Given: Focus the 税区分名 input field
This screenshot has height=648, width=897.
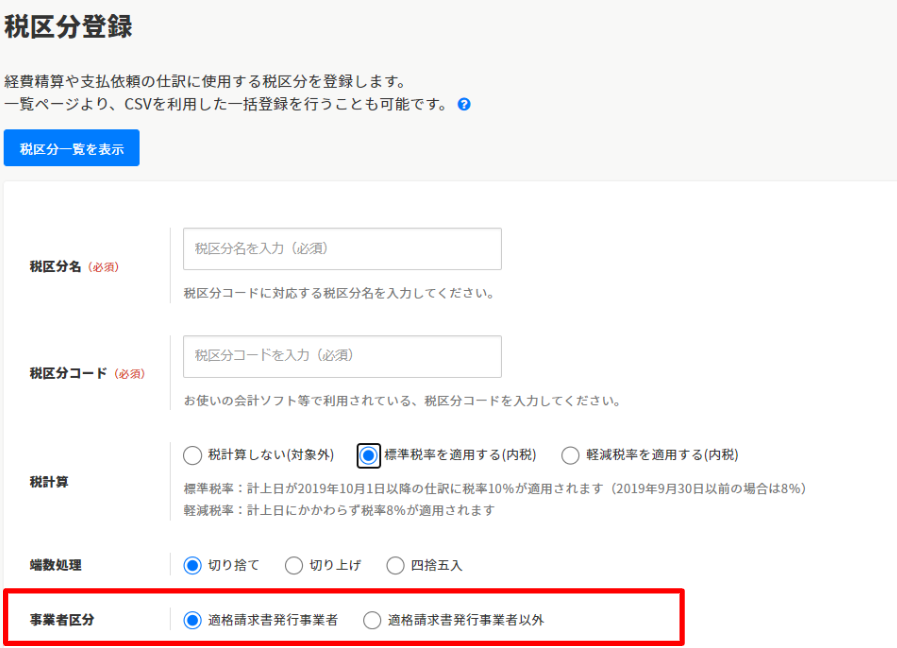Looking at the screenshot, I should [x=342, y=249].
